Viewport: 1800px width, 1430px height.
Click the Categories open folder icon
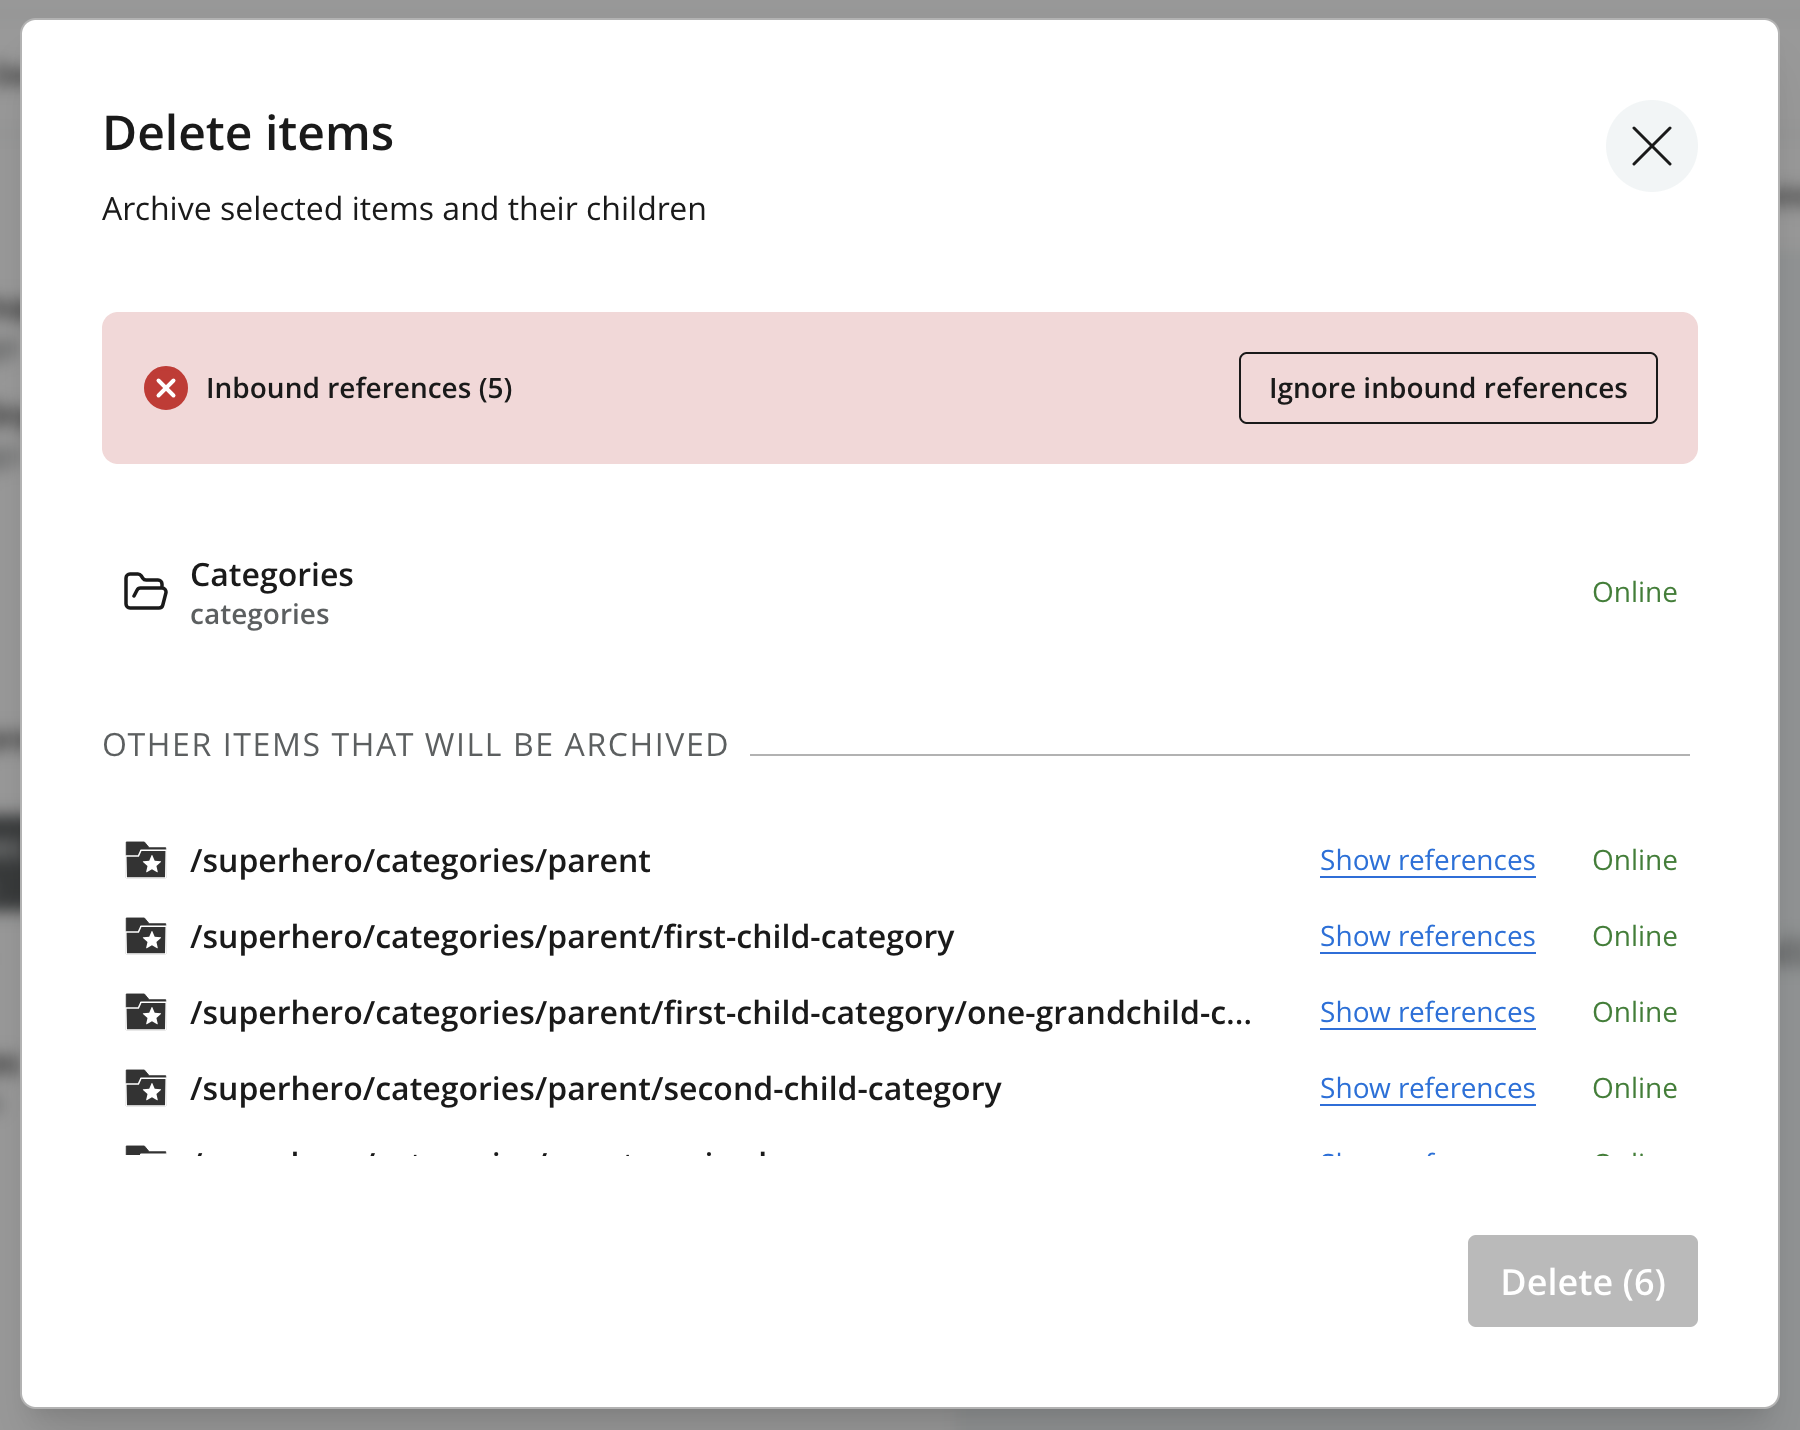pos(145,591)
